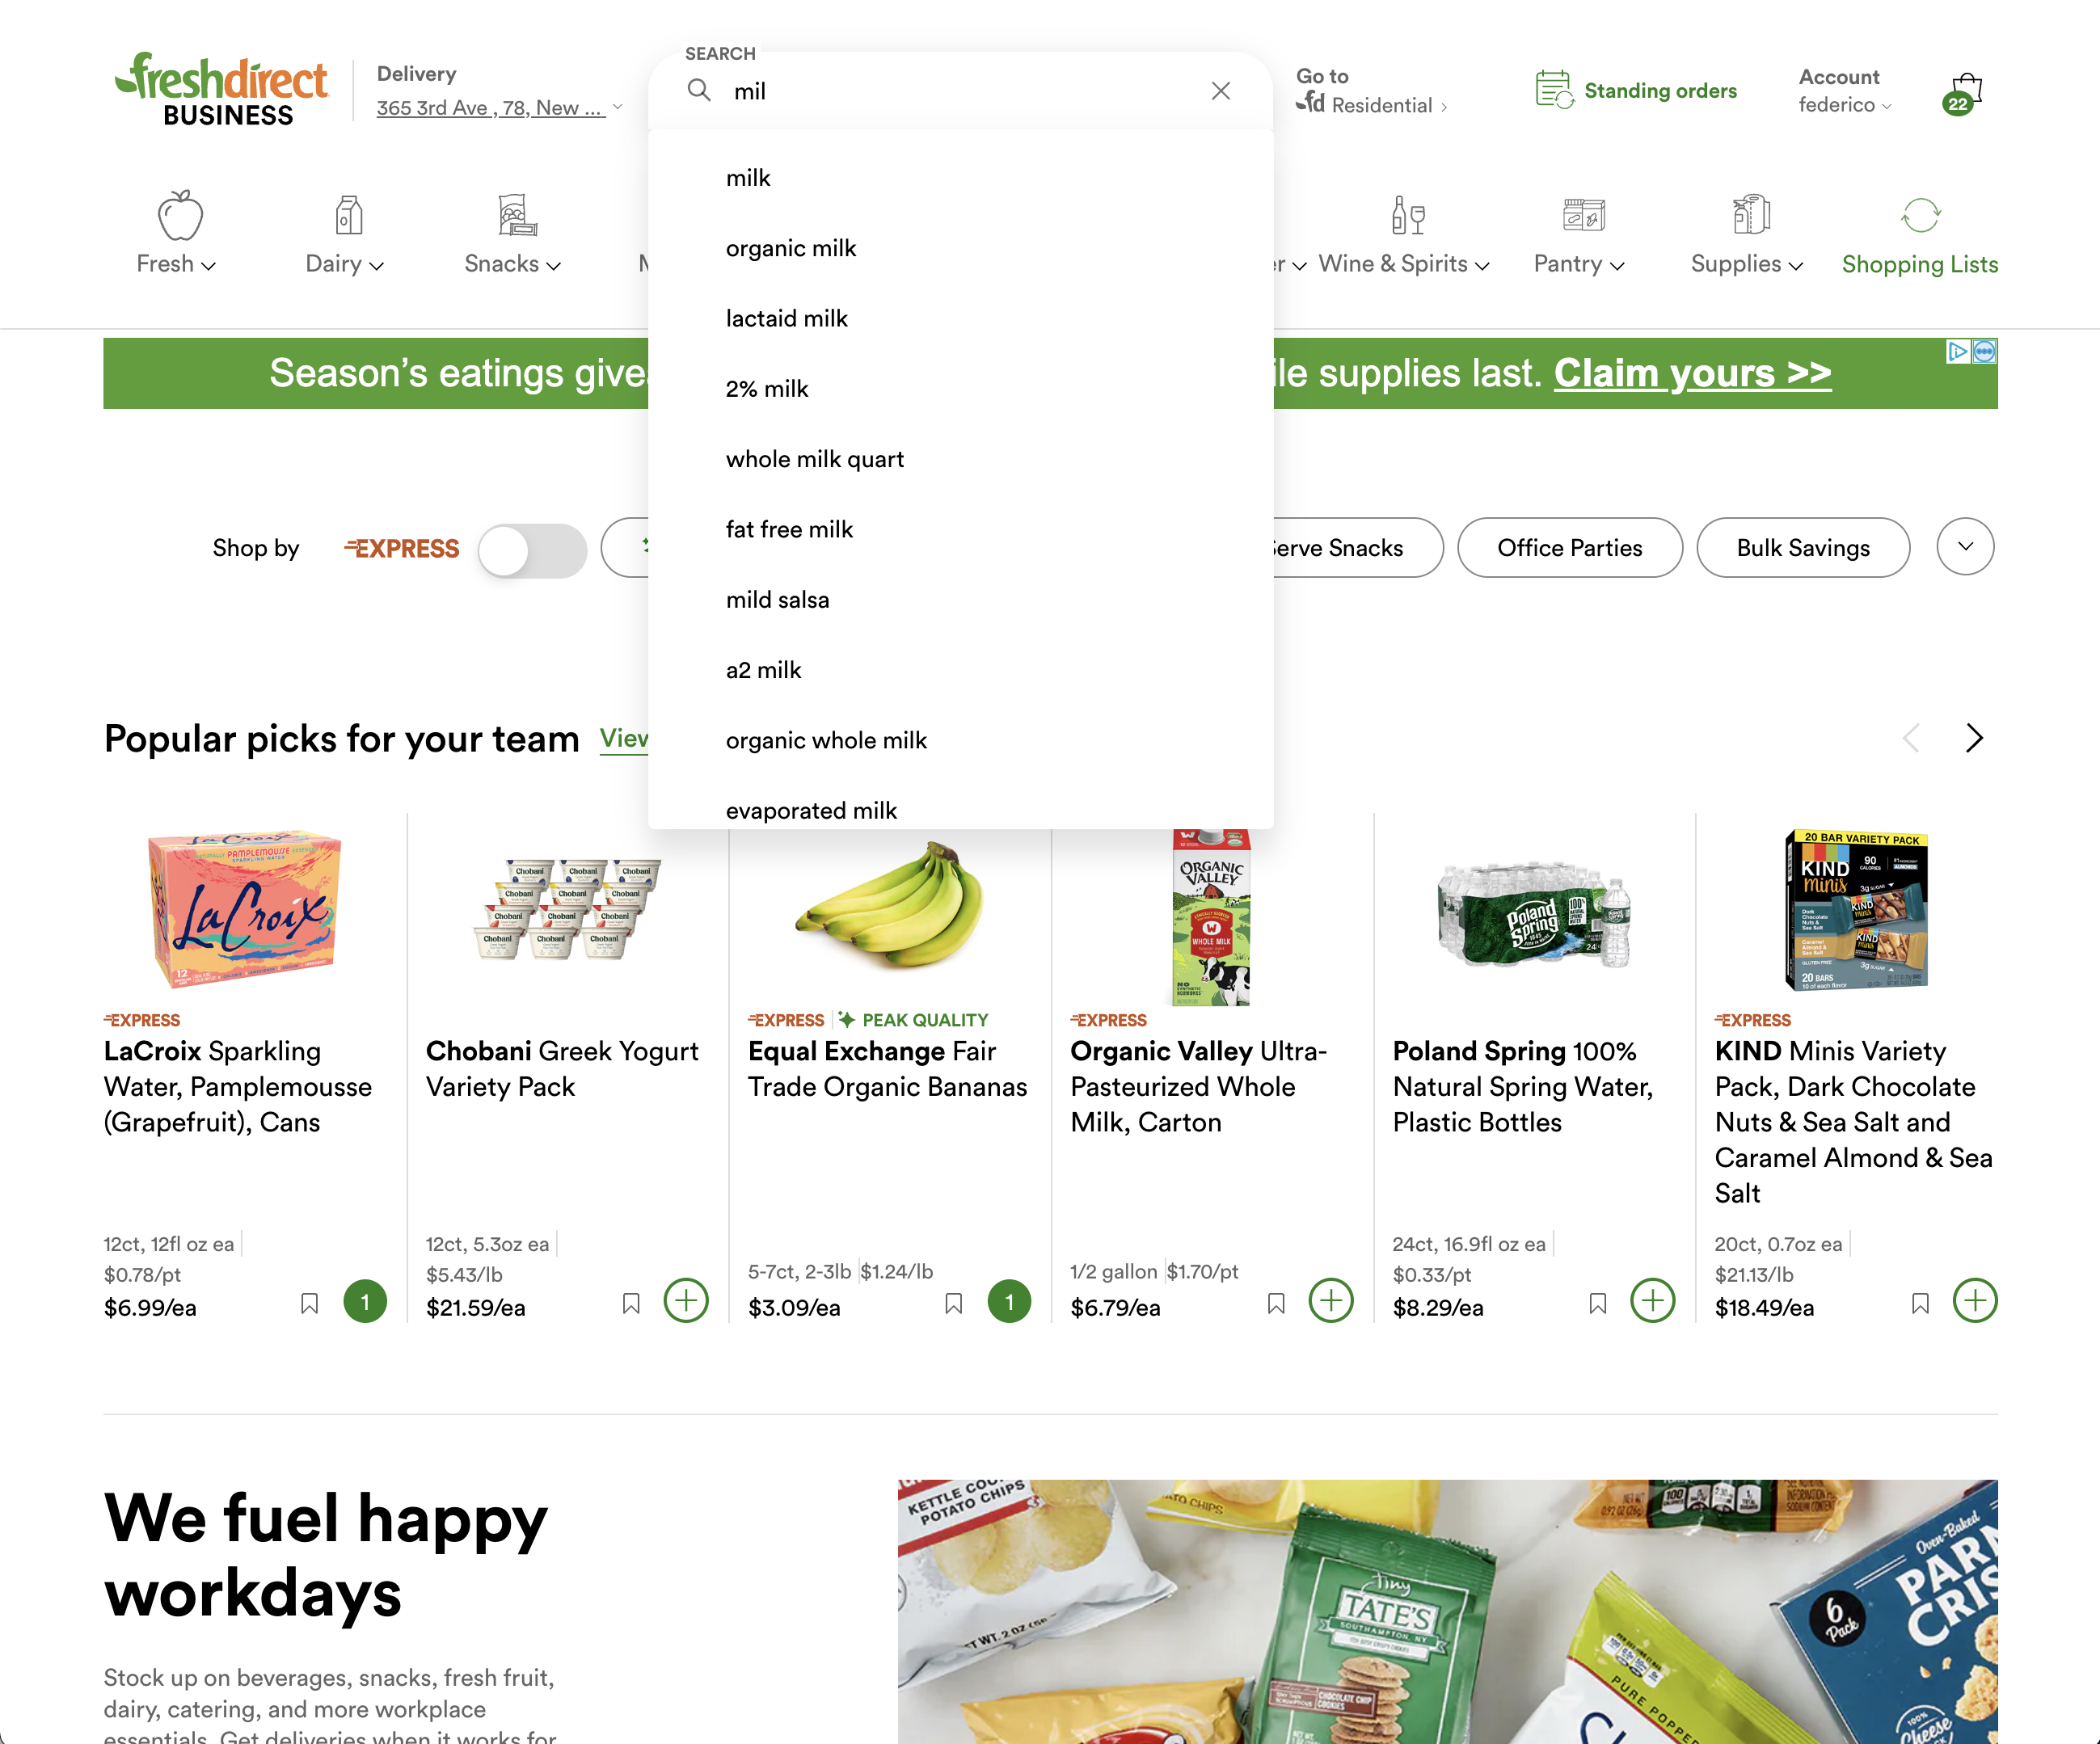Open the Shopping Lists refresh icon
Screen dimensions: 2100x1744
coord(1920,215)
